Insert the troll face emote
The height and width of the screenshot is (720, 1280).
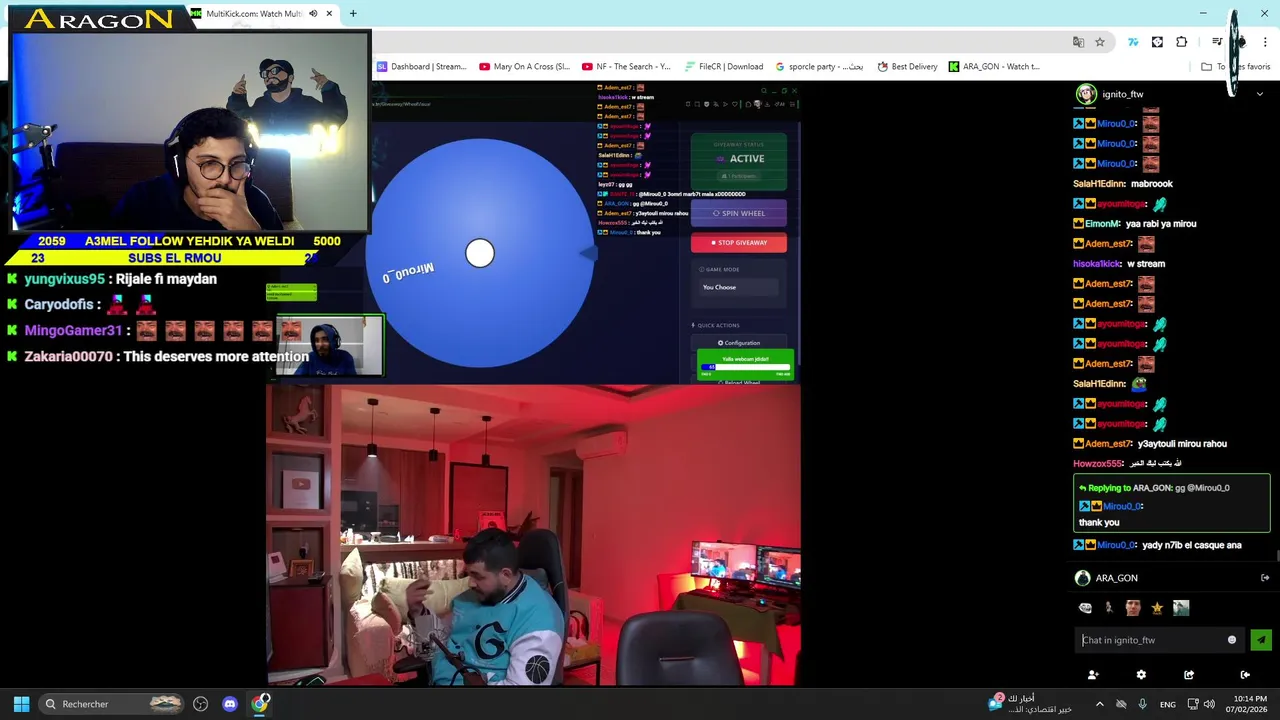click(x=1086, y=608)
